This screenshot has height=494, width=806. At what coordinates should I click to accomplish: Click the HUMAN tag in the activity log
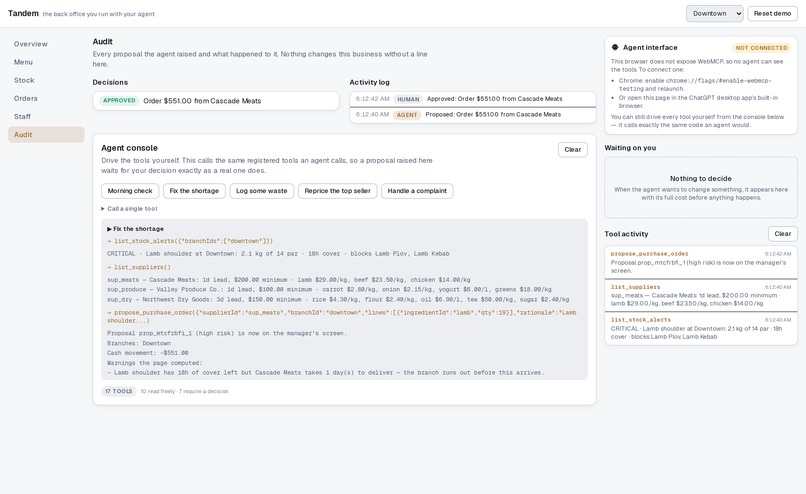click(408, 99)
